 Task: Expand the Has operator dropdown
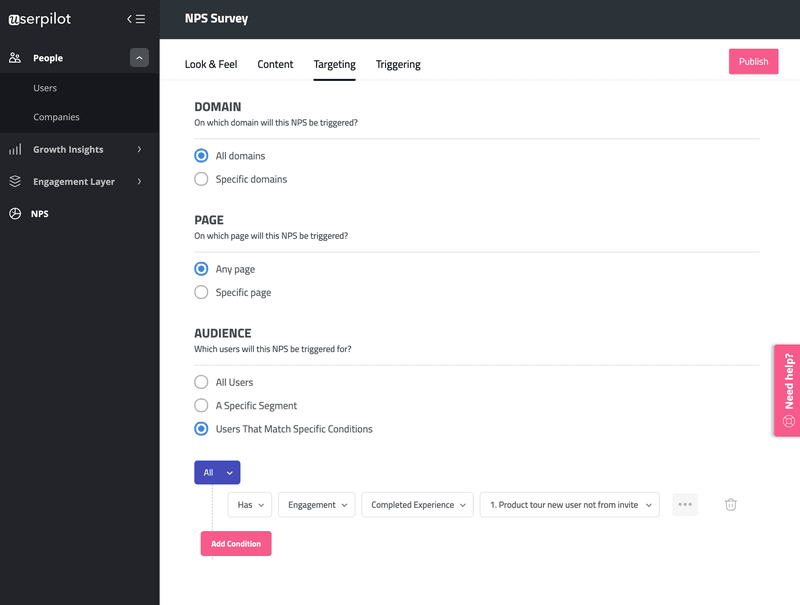point(250,504)
